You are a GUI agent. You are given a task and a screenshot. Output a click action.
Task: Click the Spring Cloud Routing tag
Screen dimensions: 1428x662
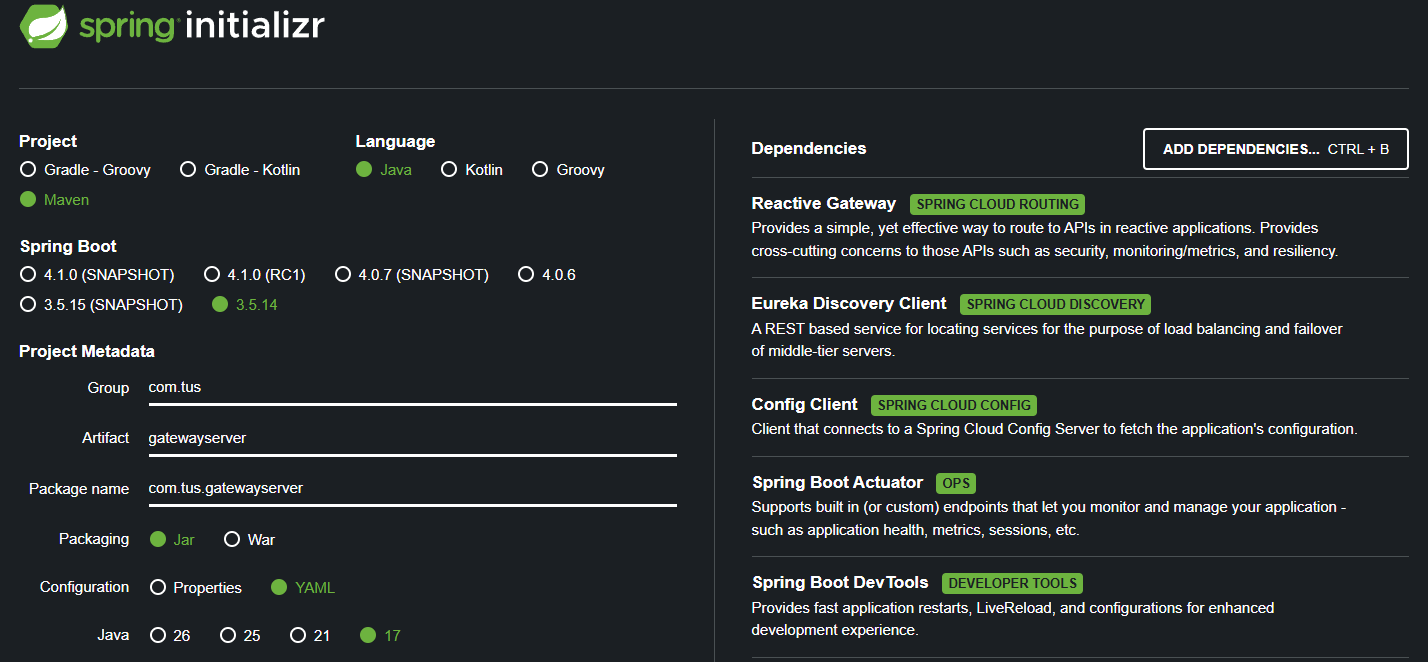point(997,204)
